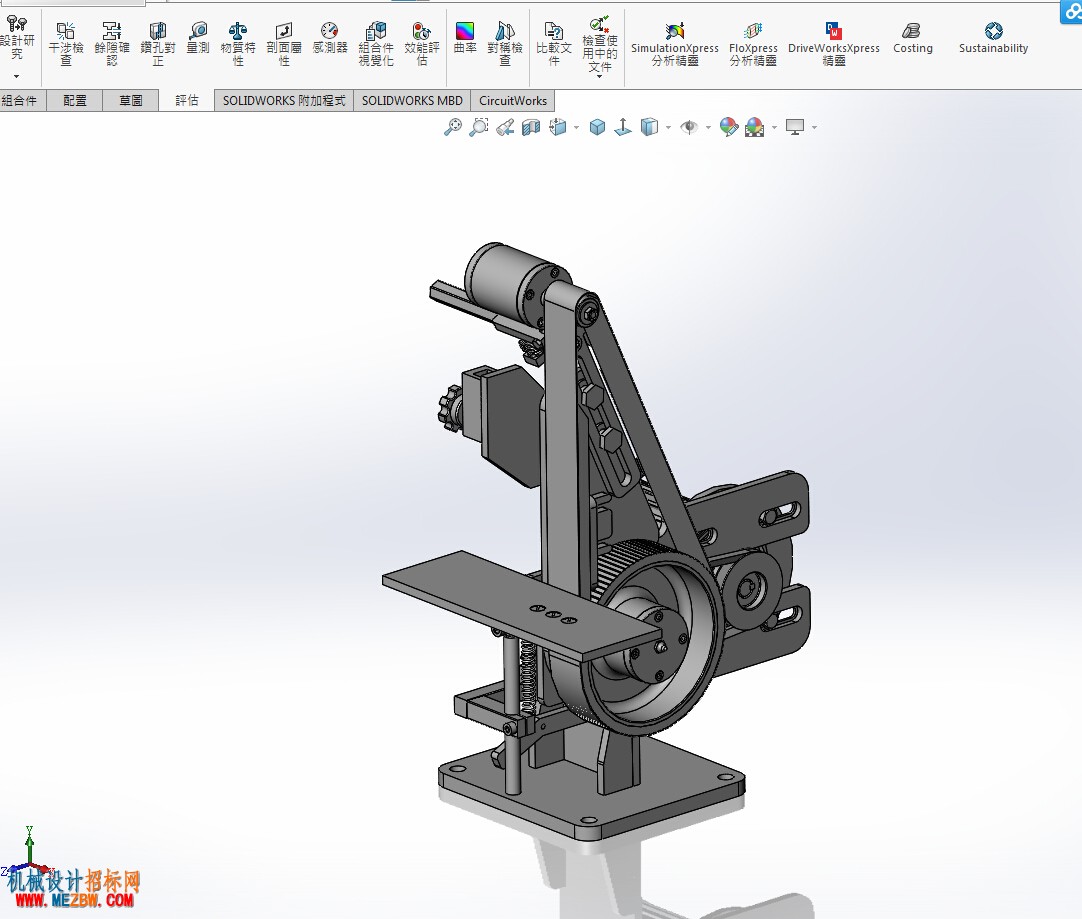Select Zoom to Area tool
The height and width of the screenshot is (919, 1082).
coord(479,127)
